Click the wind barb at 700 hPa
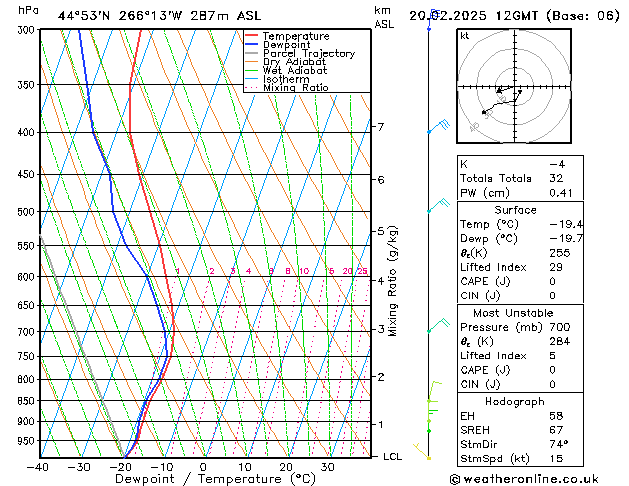 coord(439,325)
